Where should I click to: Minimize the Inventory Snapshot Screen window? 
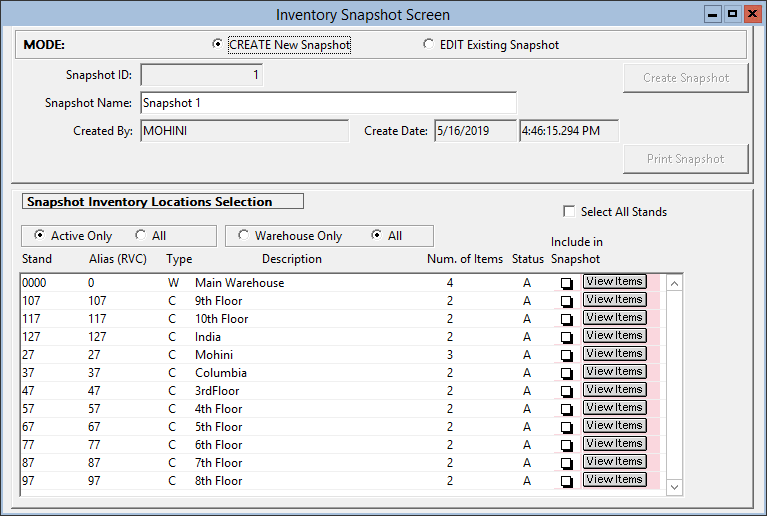713,14
